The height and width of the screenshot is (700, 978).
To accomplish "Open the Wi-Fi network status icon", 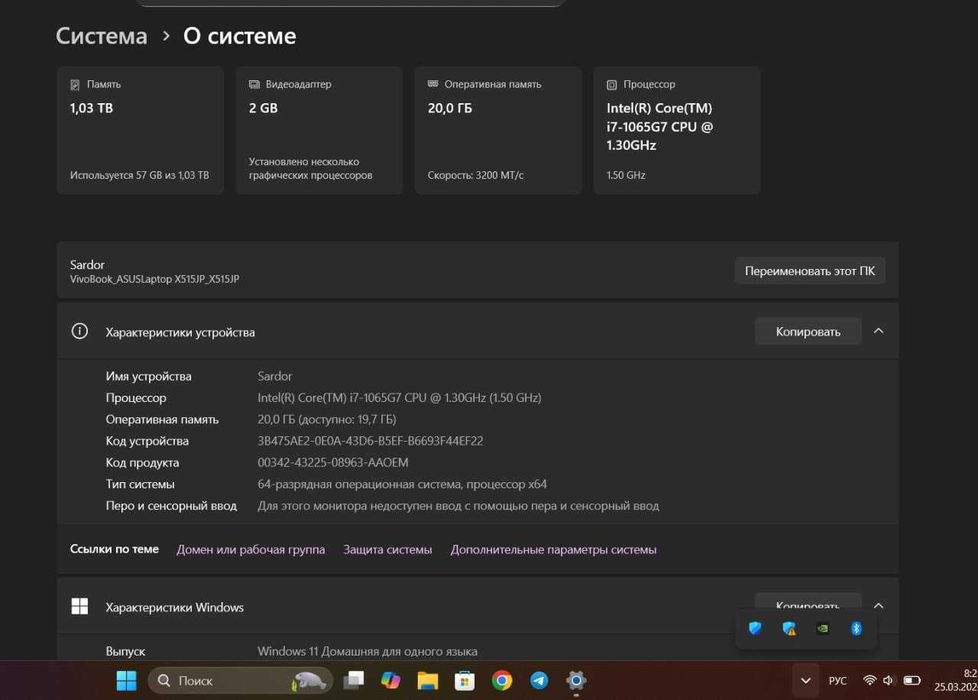I will [x=869, y=680].
